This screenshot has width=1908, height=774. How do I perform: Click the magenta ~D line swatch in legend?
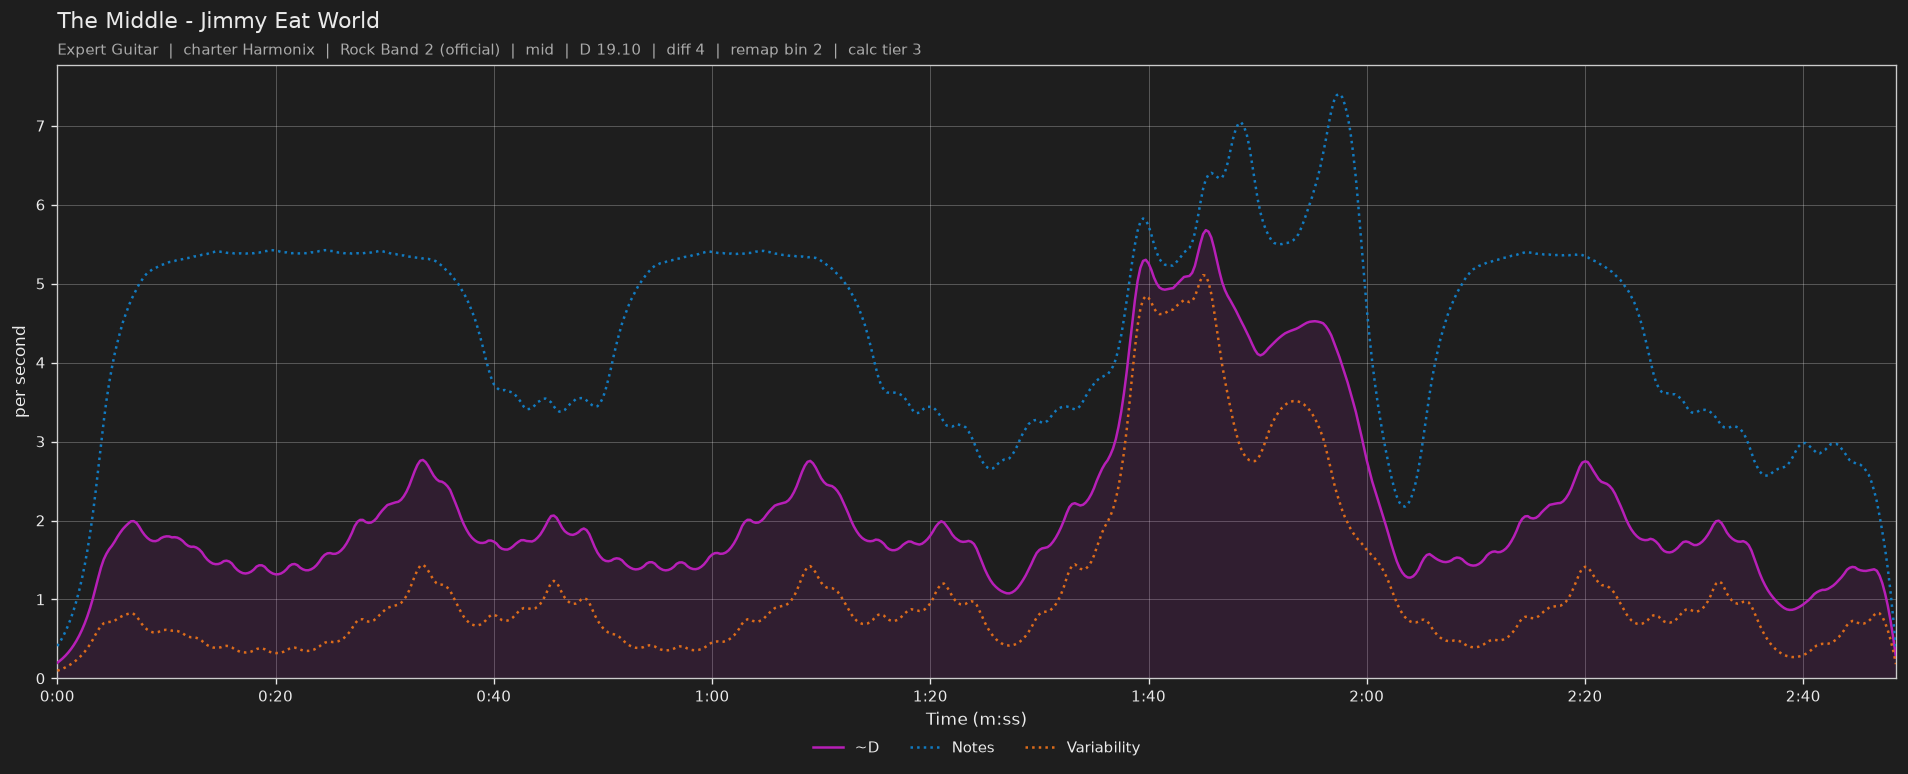pos(829,748)
